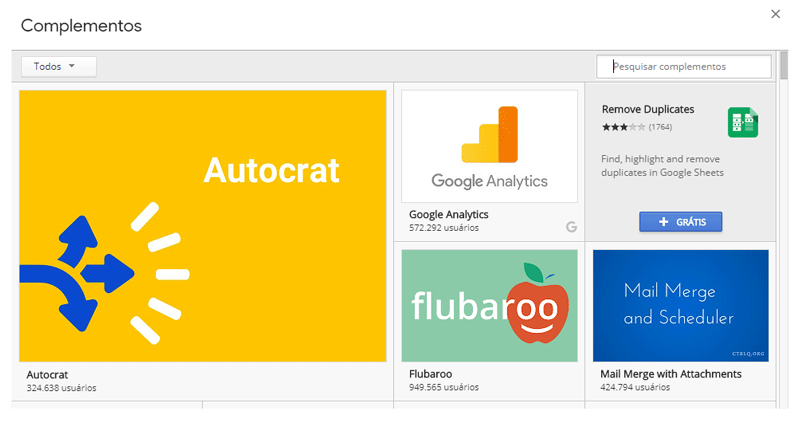Click the Remove Duplicates star rating
This screenshot has height=421, width=800.
click(623, 127)
